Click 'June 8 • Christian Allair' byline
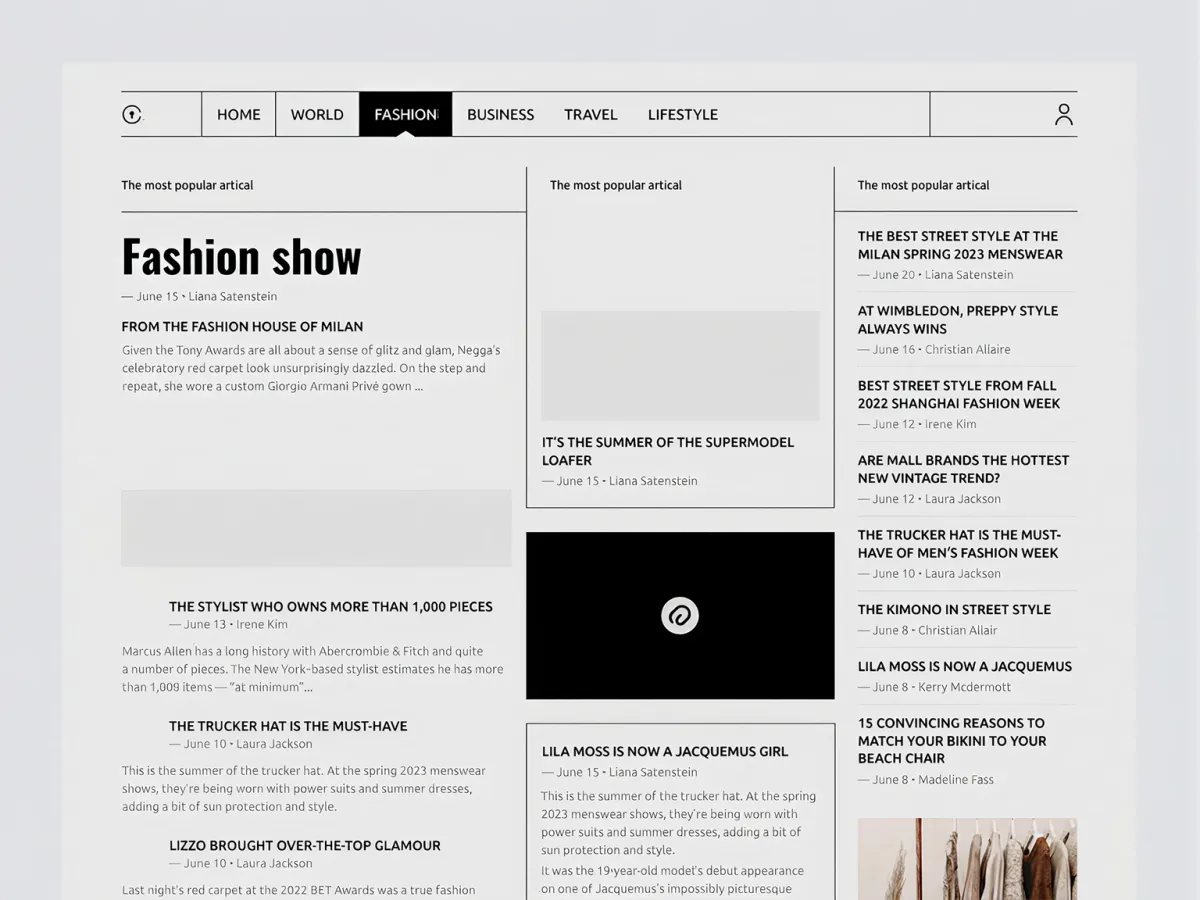The image size is (1200, 900). click(927, 630)
